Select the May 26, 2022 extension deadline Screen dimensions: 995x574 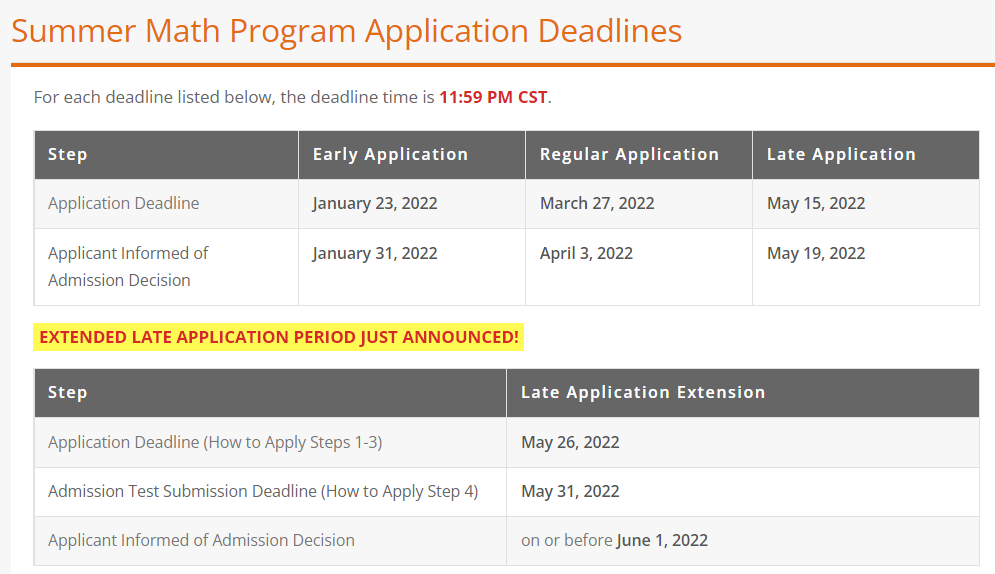(x=570, y=443)
